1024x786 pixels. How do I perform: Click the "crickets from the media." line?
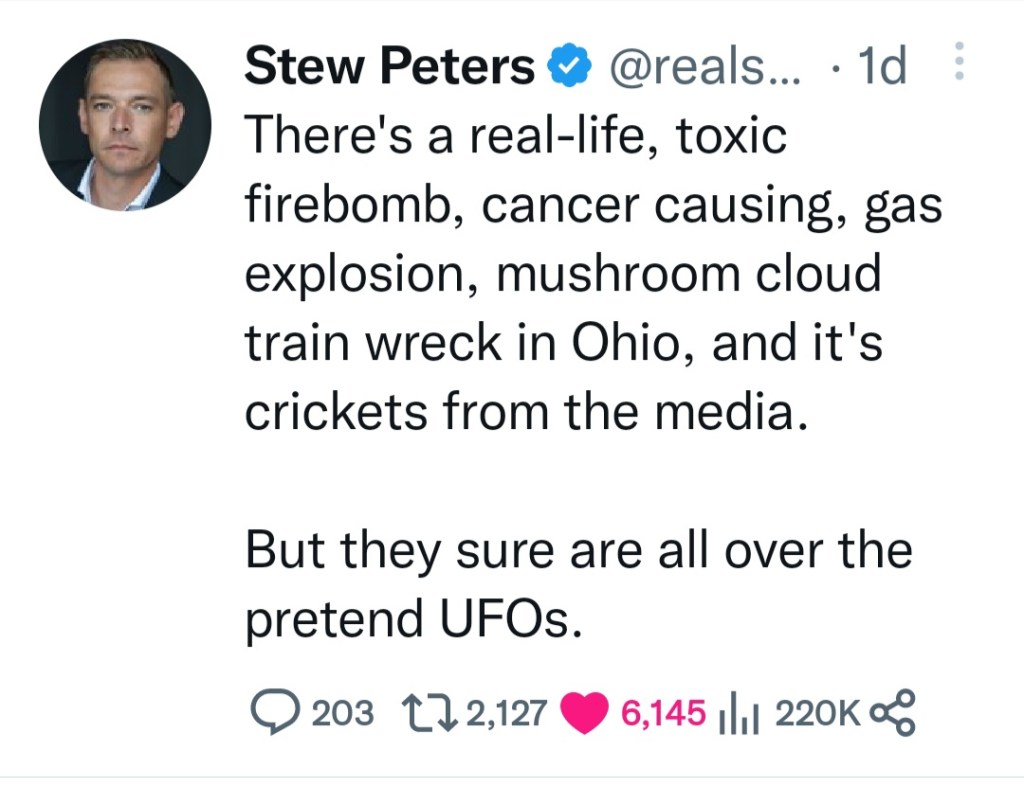525,412
